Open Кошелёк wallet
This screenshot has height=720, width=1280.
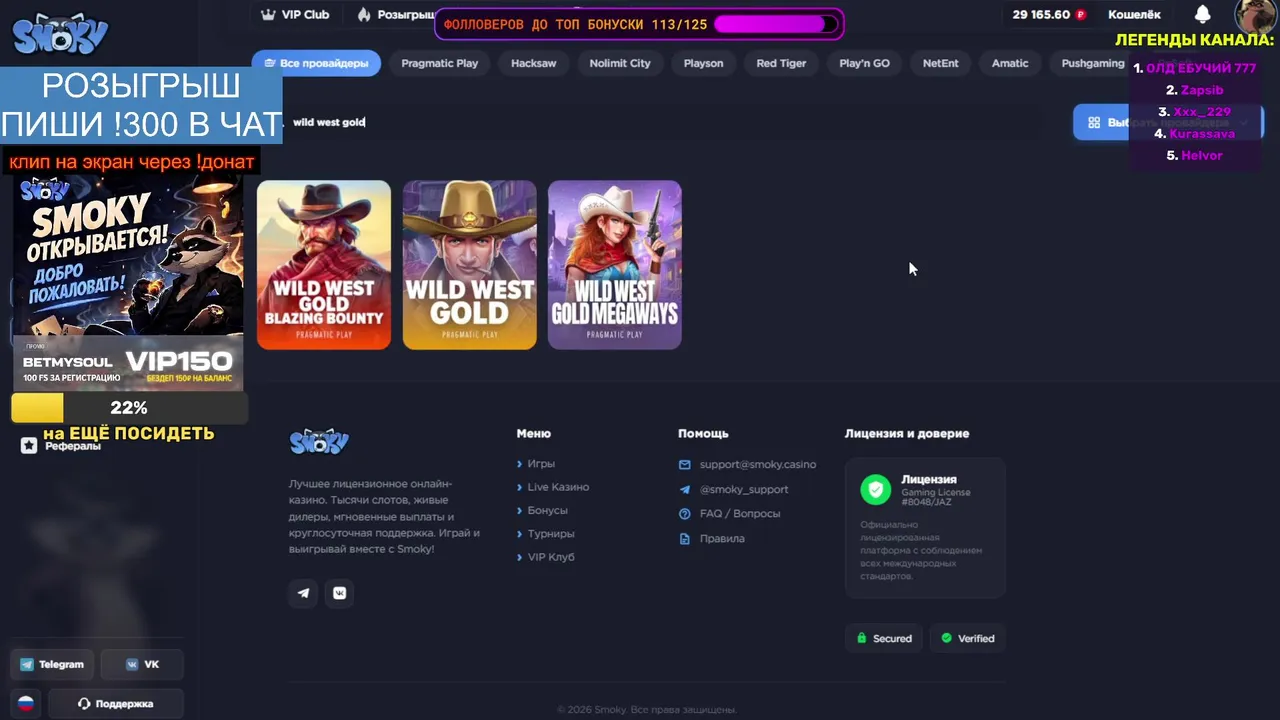pyautogui.click(x=1134, y=15)
